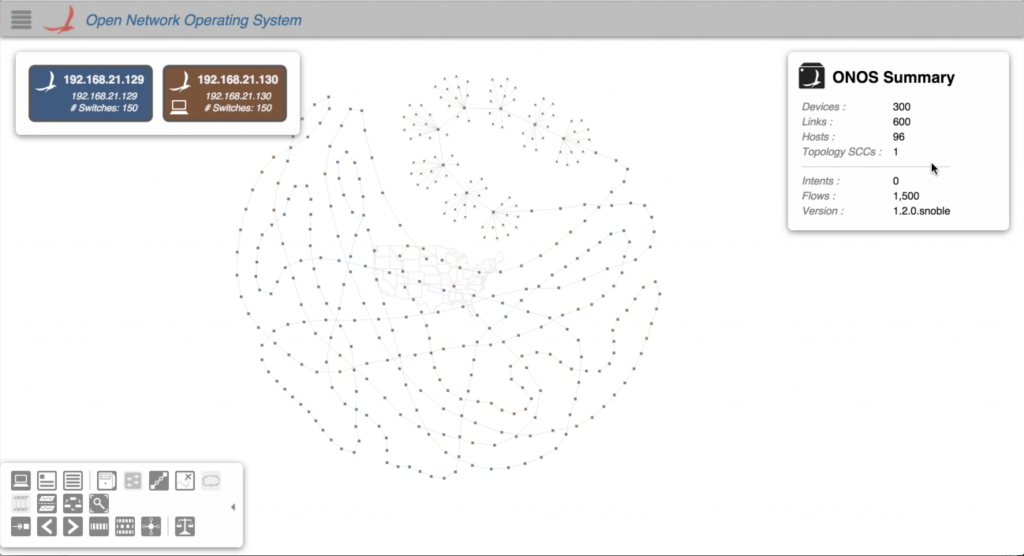Show related intents (arrow-to-square icon)
This screenshot has height=556, width=1024.
click(x=21, y=527)
